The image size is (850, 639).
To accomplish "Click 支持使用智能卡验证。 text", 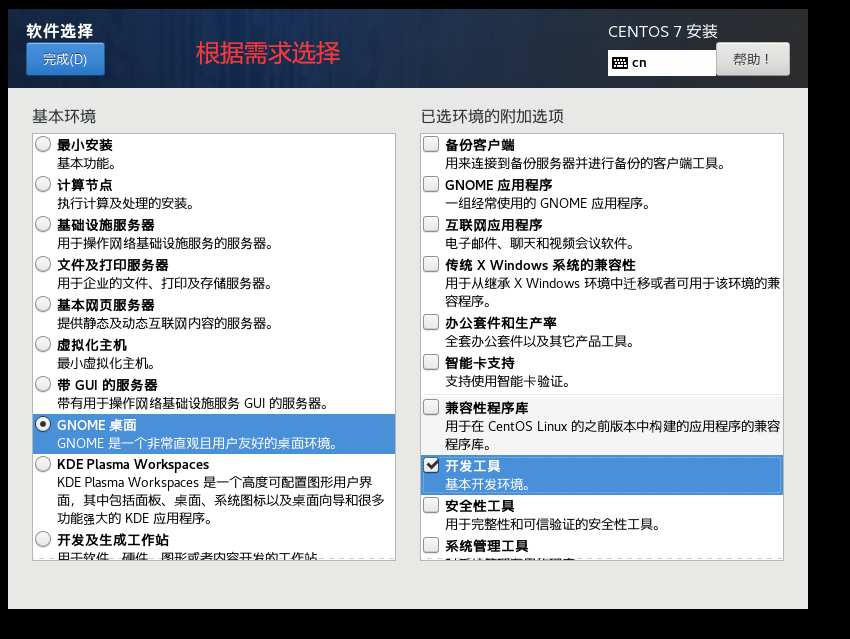I will pyautogui.click(x=507, y=382).
